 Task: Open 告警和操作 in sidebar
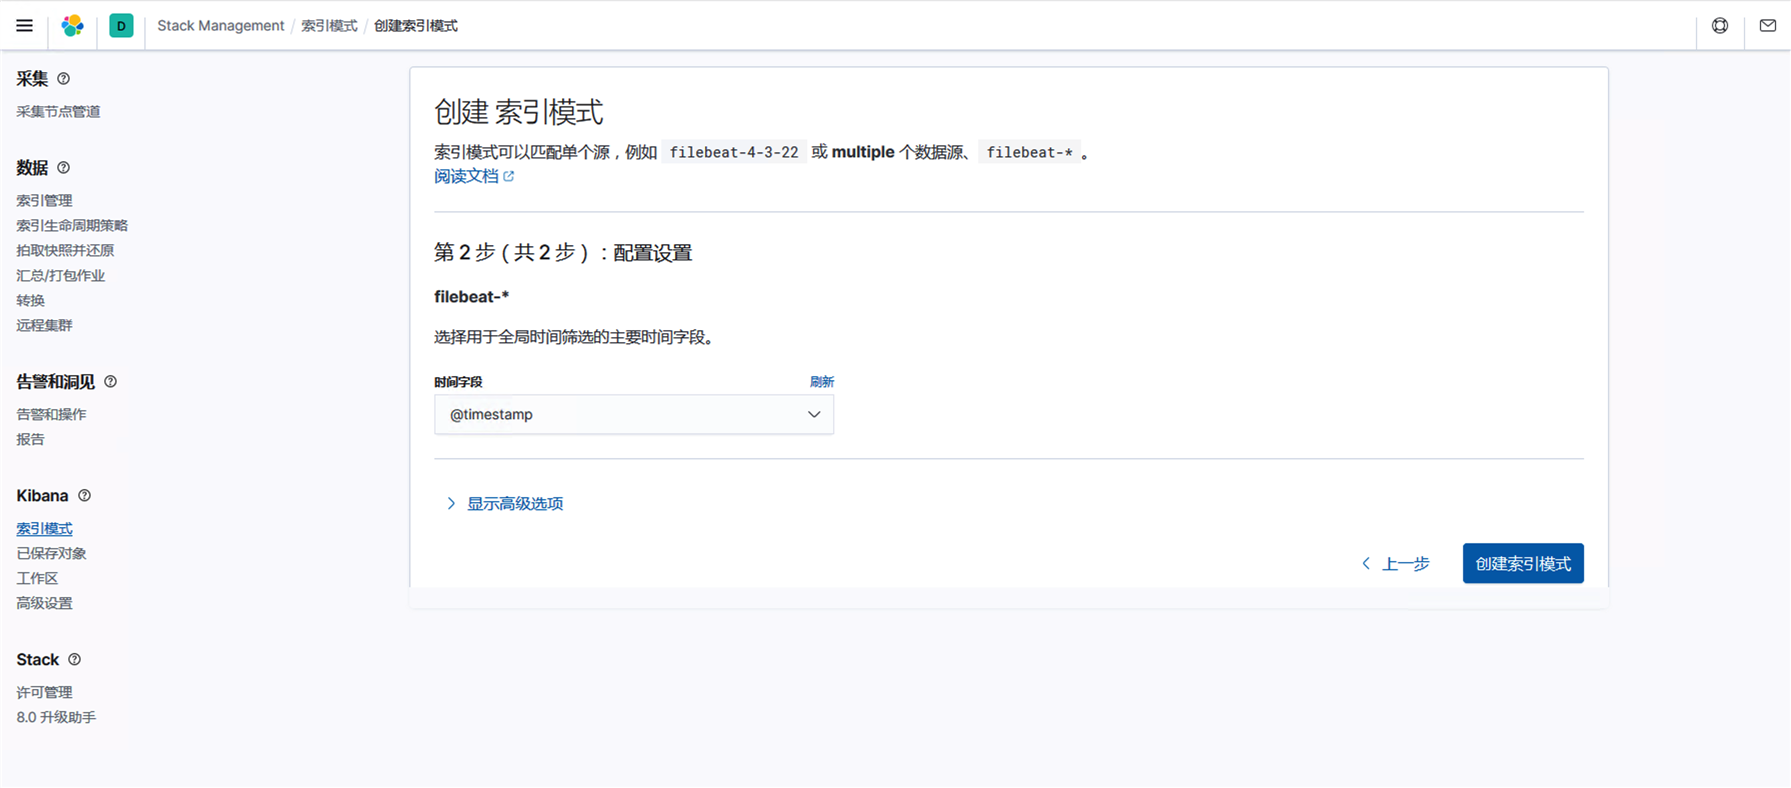coord(51,415)
